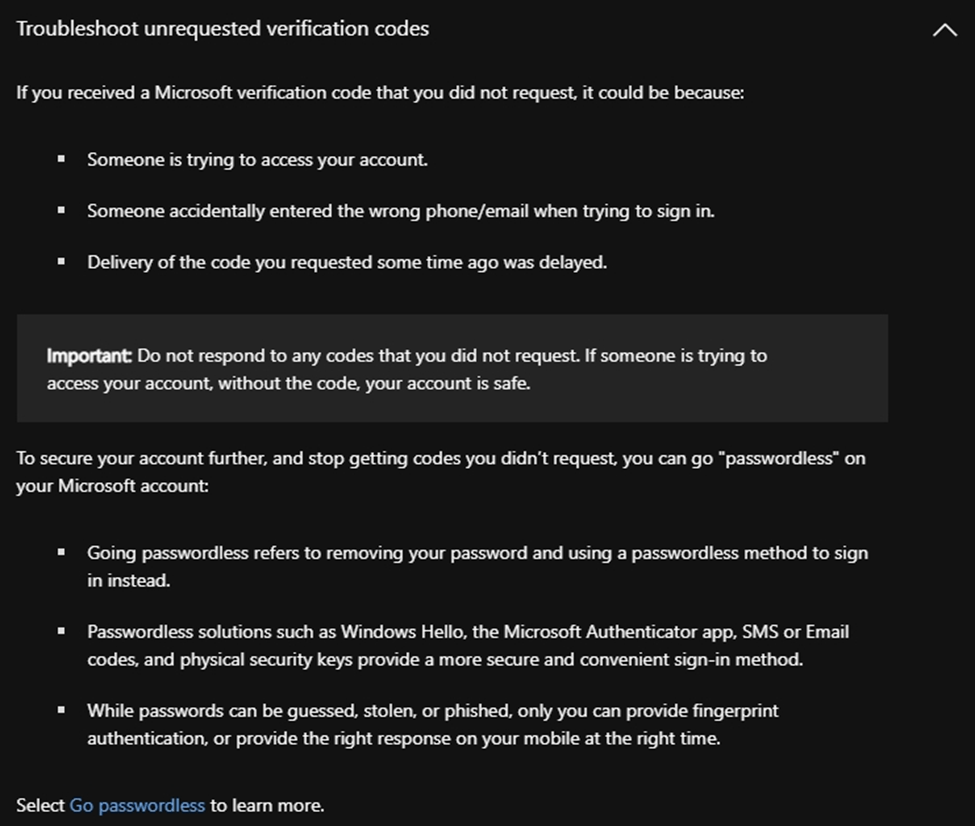
Task: Click the 'Going passwordless refers to removing' bullet text
Action: point(478,567)
